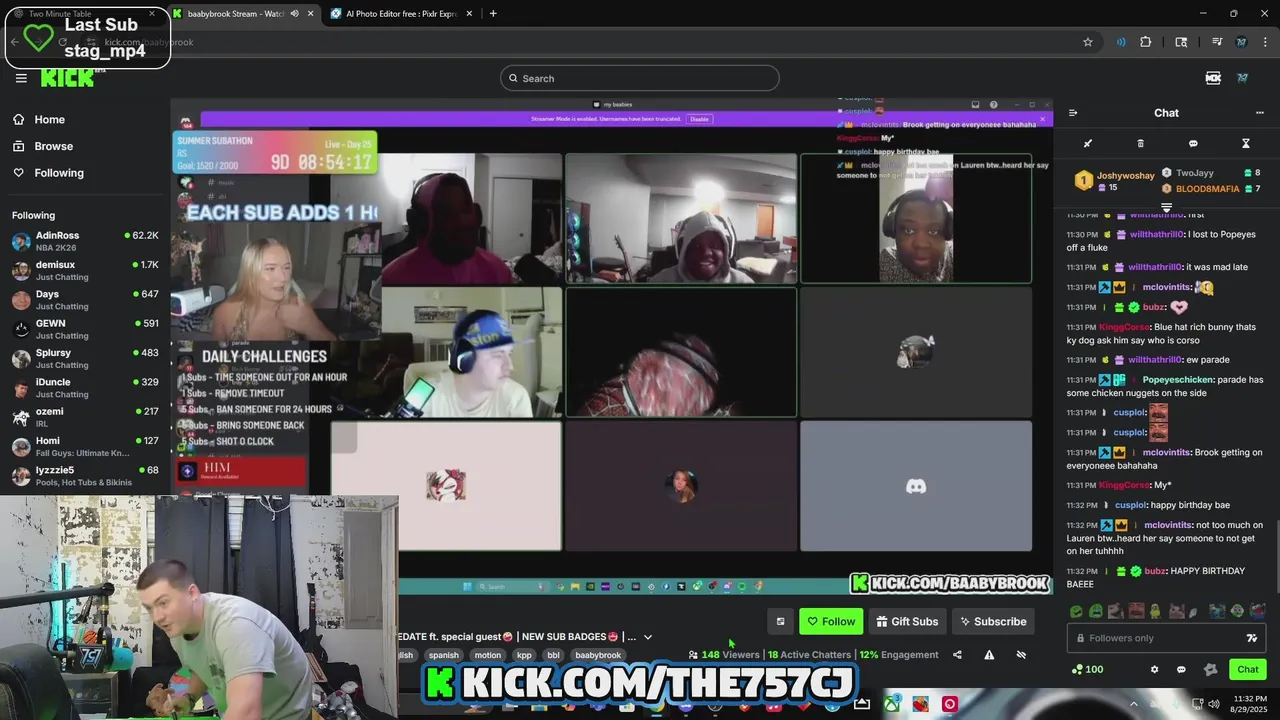Open the emote picker in chat input
The width and height of the screenshot is (1280, 720).
coord(1251,638)
